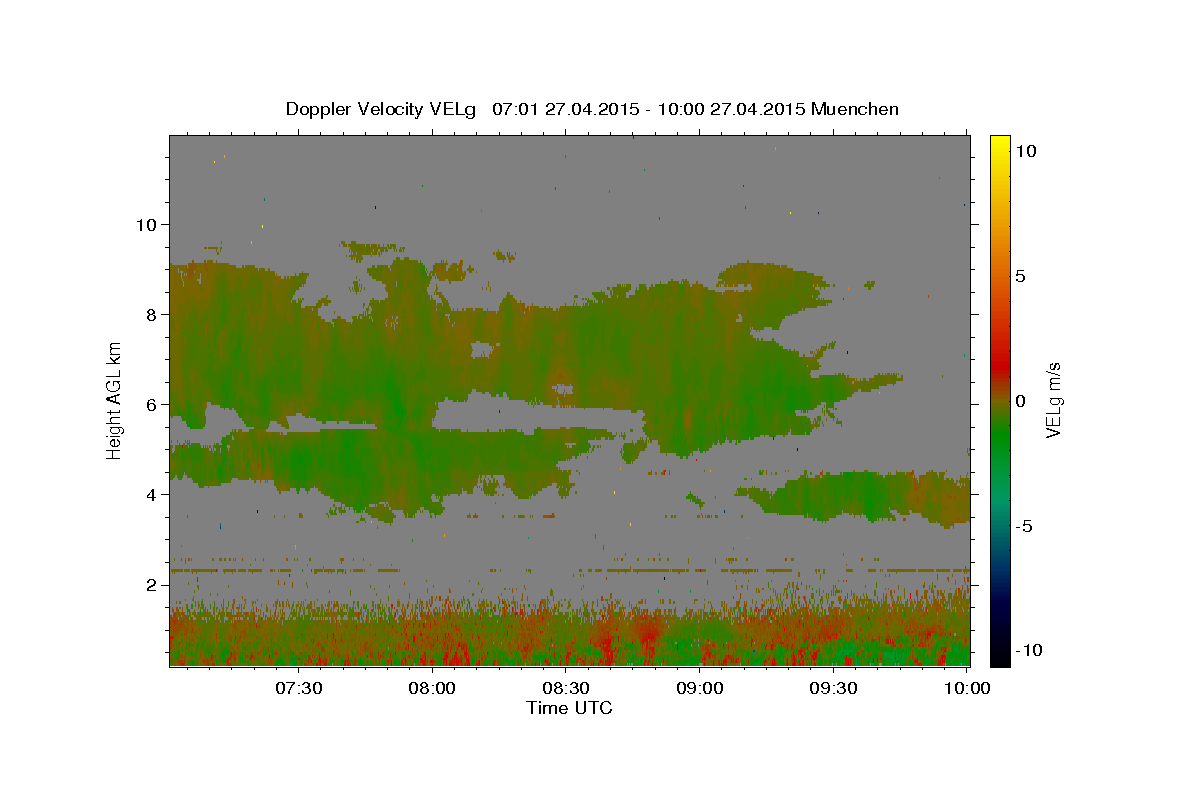Click the 08:00 time tick label
Screen dimensions: 1200x800
tap(433, 688)
